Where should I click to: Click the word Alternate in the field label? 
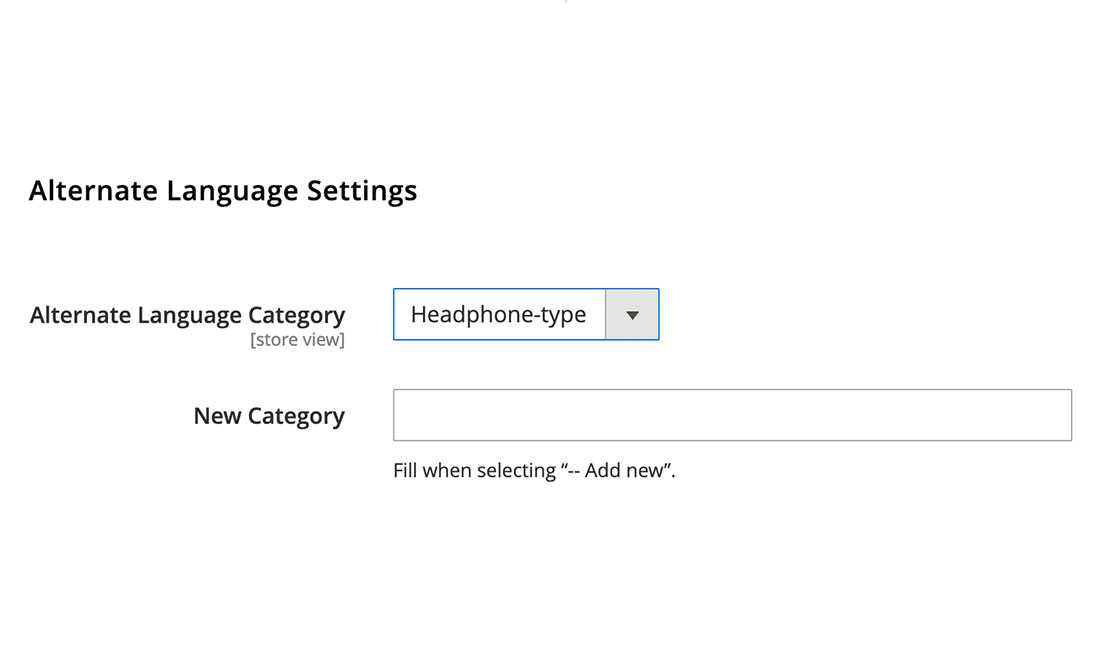(x=80, y=315)
